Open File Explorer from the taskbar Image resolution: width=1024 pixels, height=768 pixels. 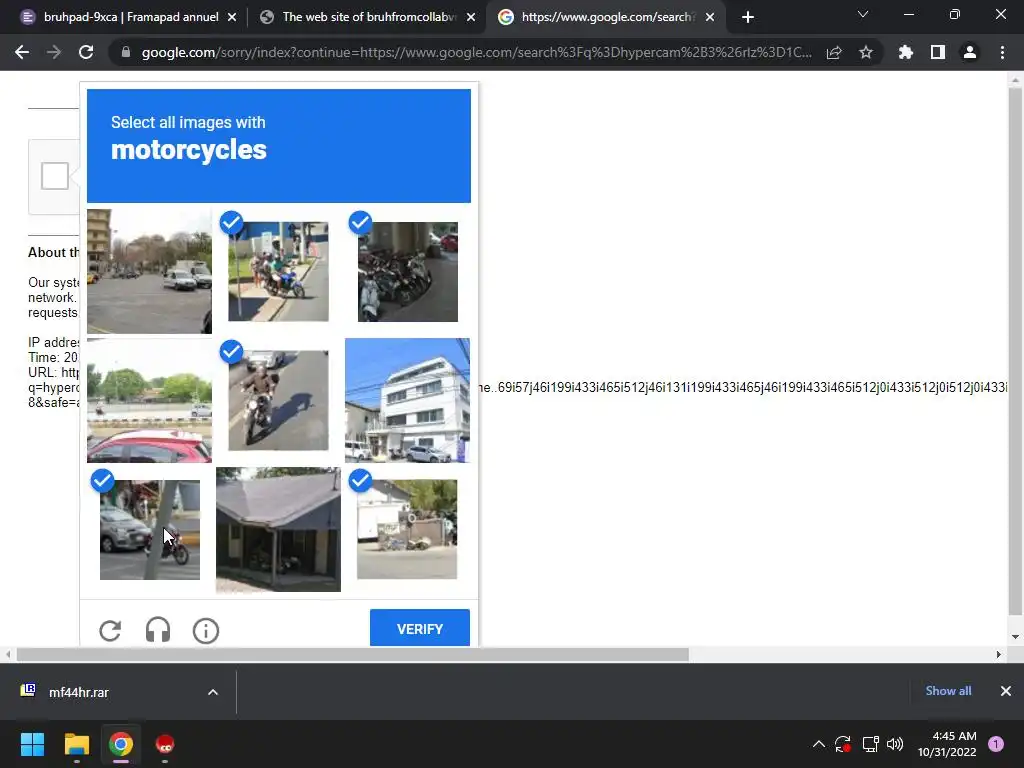76,744
